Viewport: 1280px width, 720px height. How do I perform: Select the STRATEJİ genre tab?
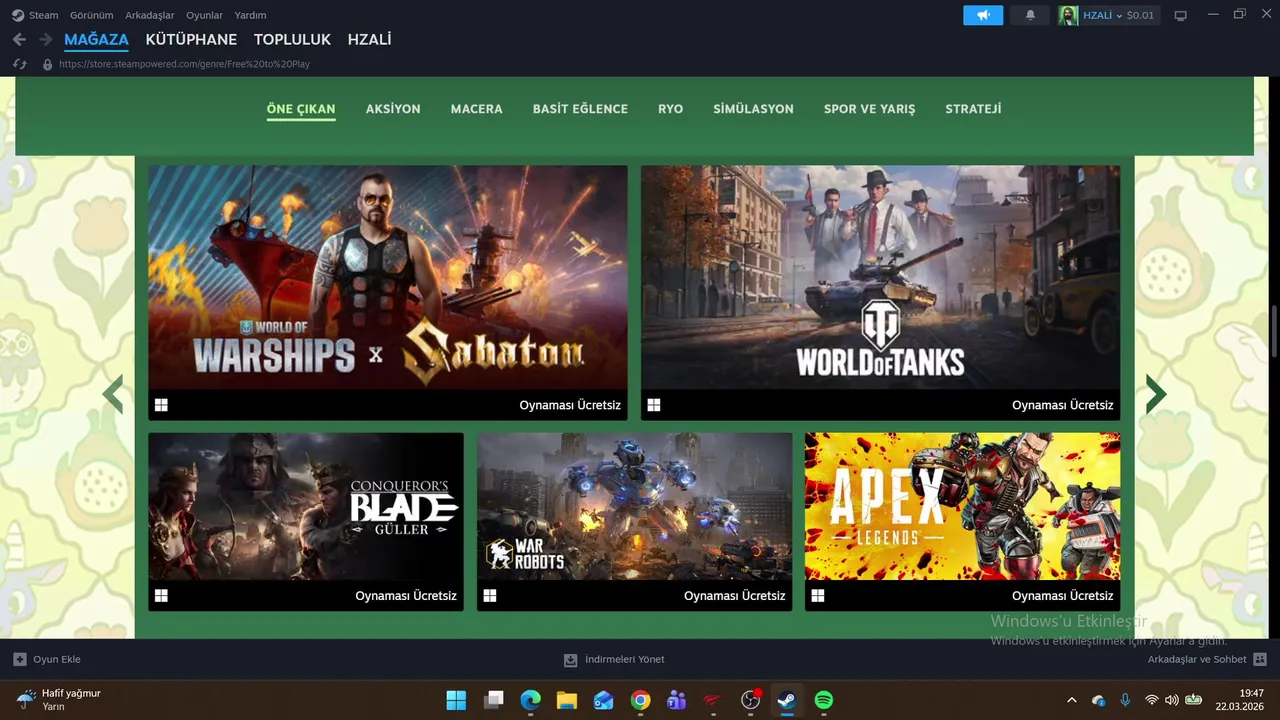(x=973, y=109)
